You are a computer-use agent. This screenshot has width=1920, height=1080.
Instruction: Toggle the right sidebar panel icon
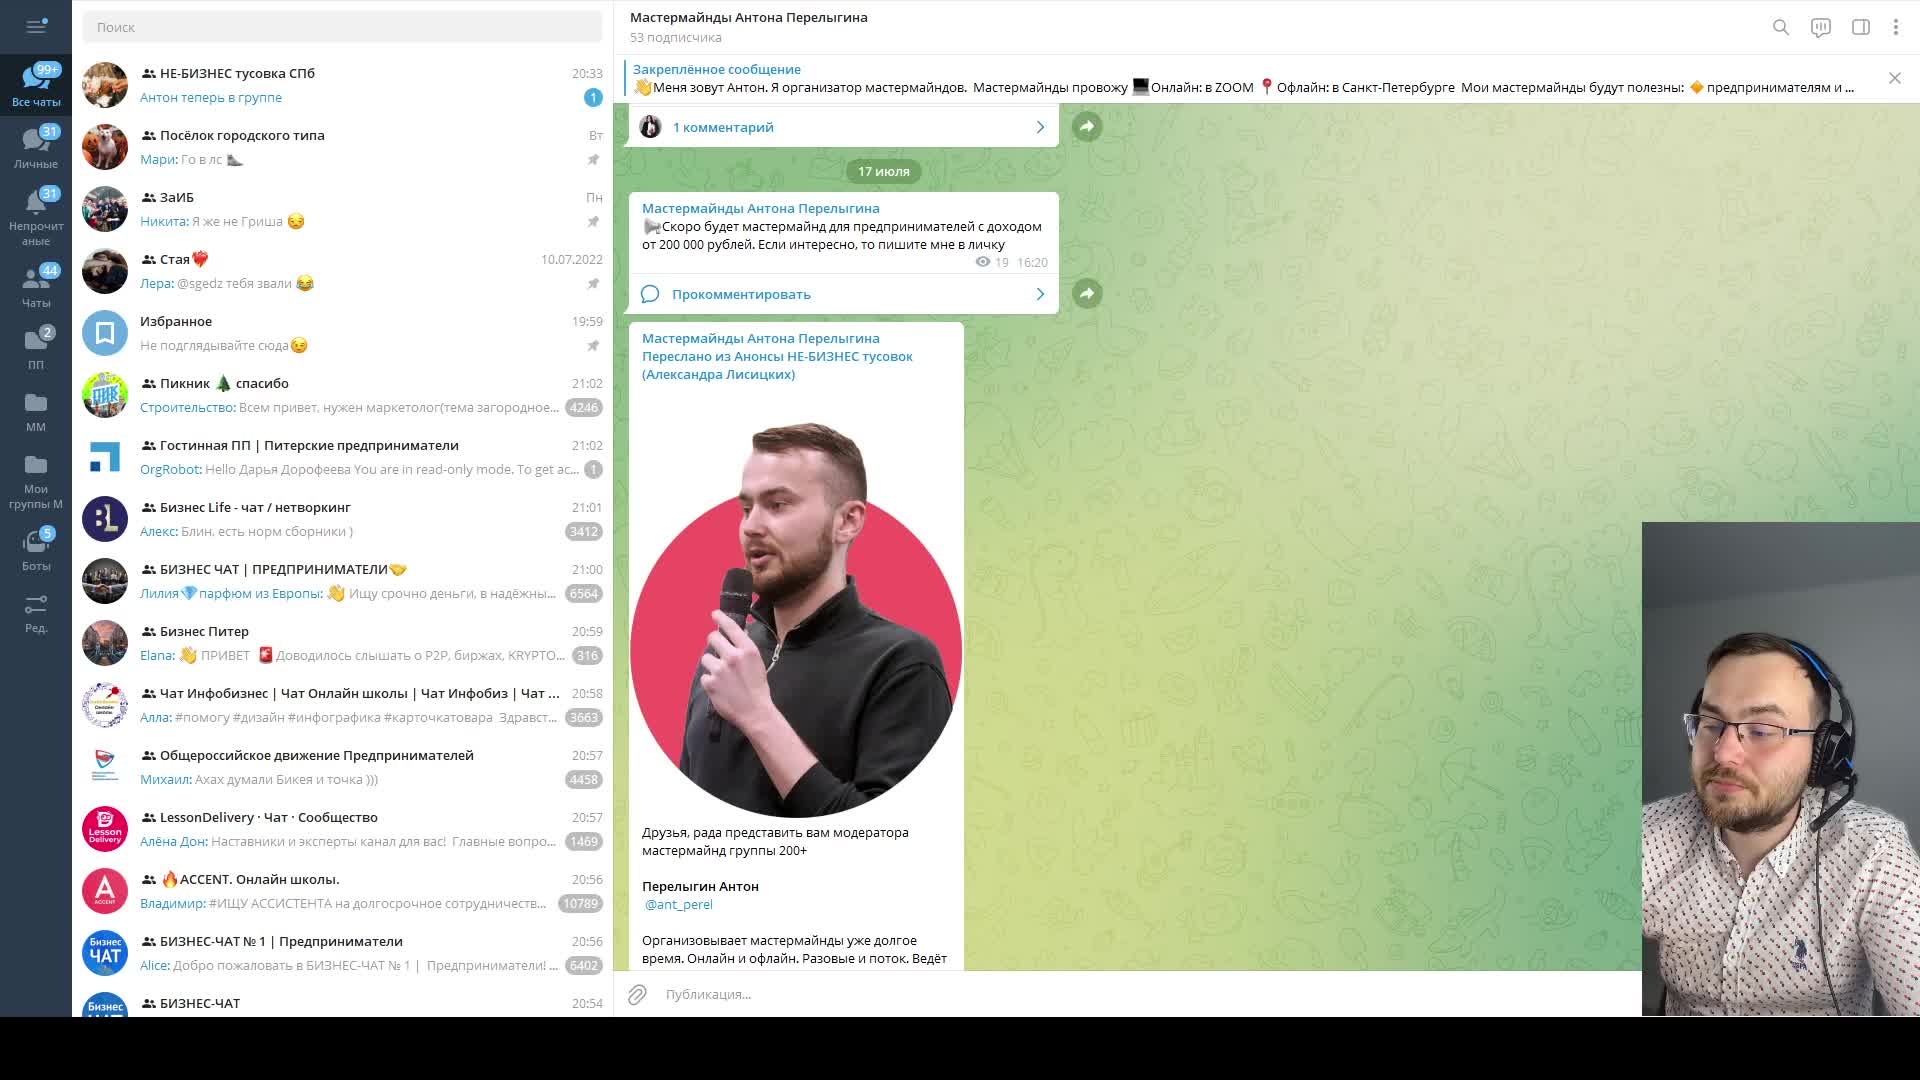pos(1860,27)
